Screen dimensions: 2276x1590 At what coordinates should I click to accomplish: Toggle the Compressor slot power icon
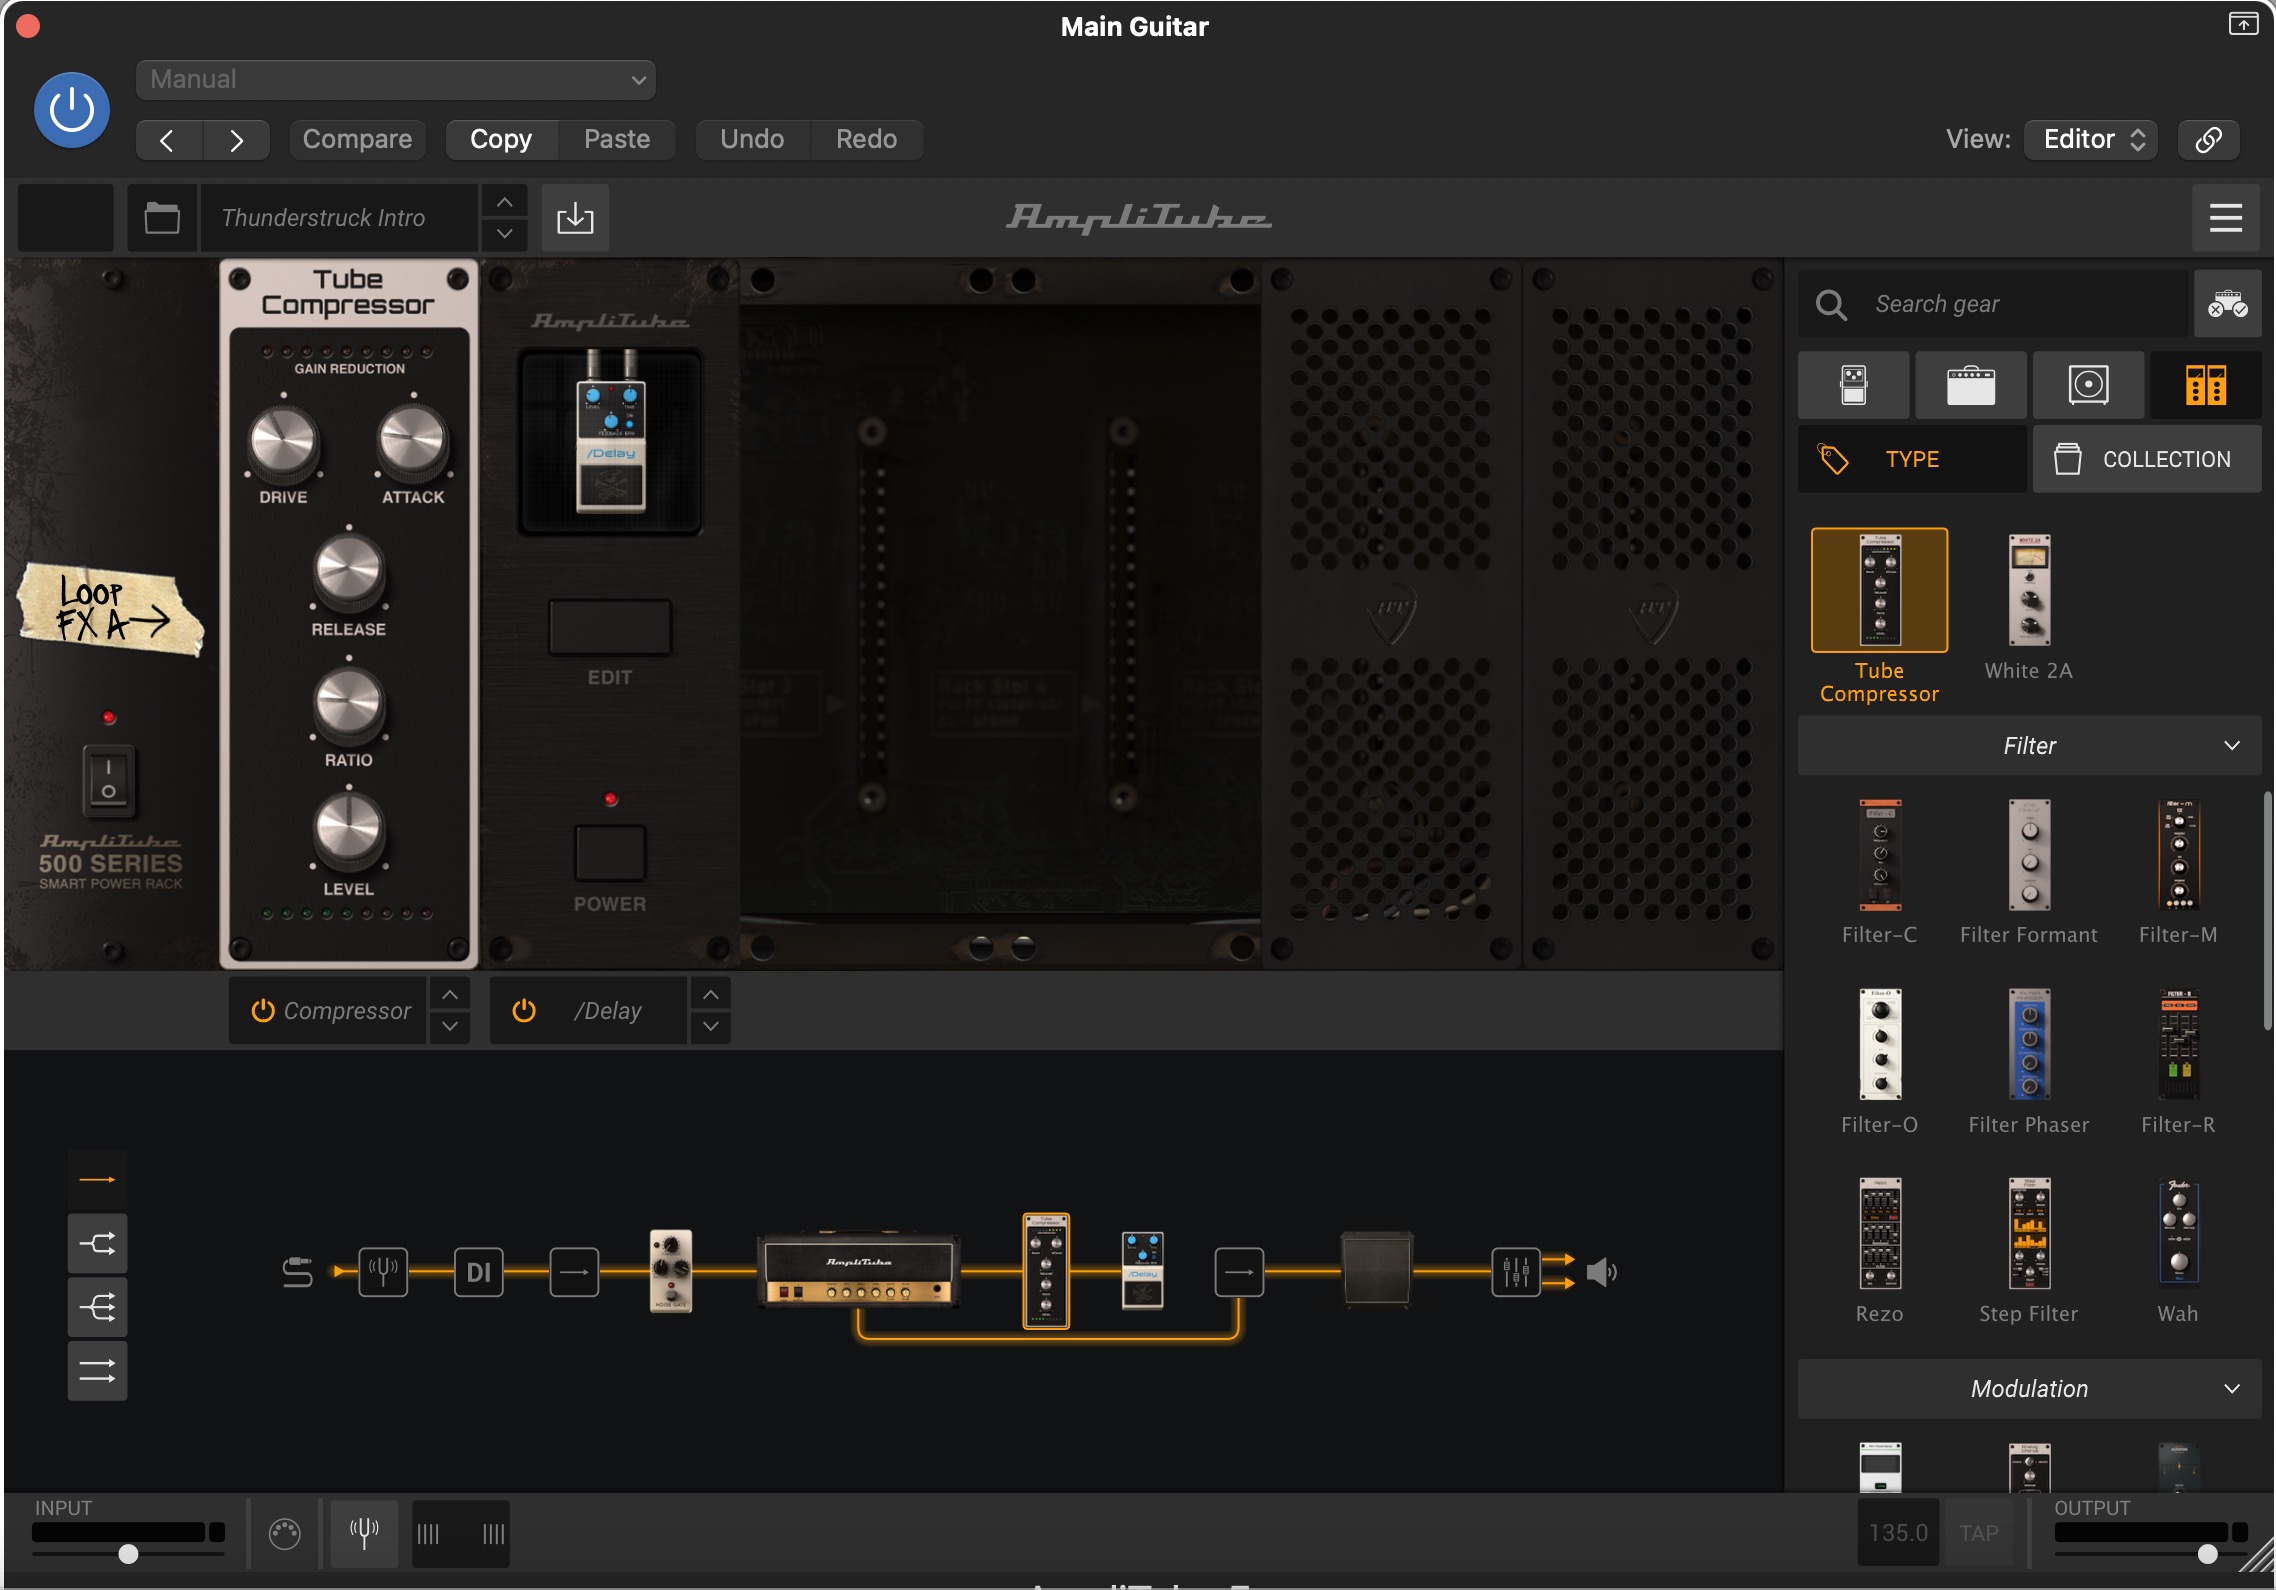tap(263, 1011)
